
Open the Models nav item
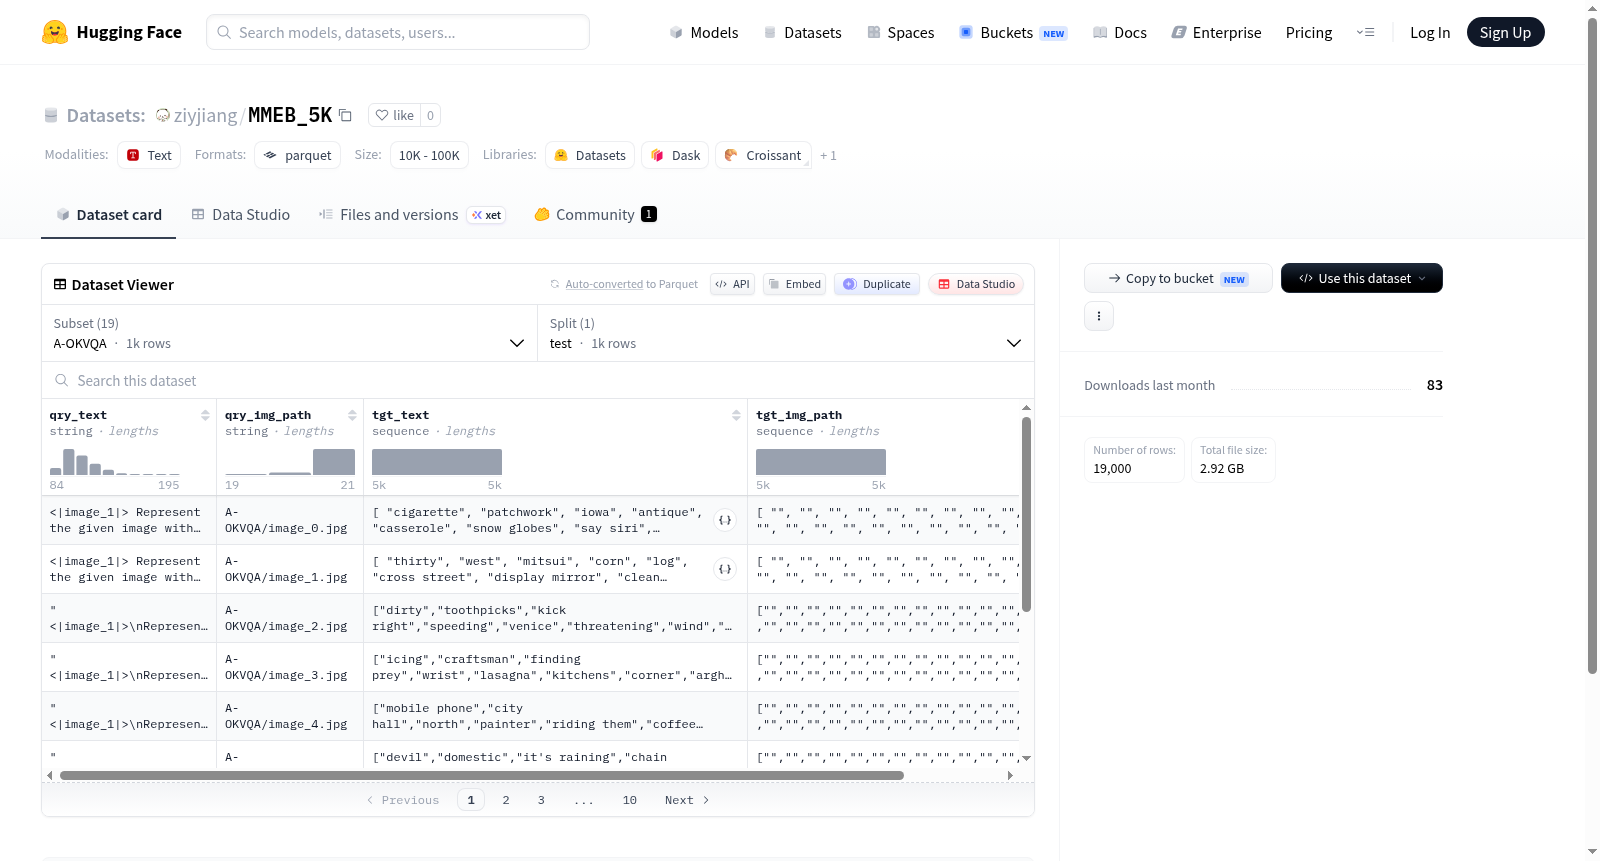(x=704, y=32)
